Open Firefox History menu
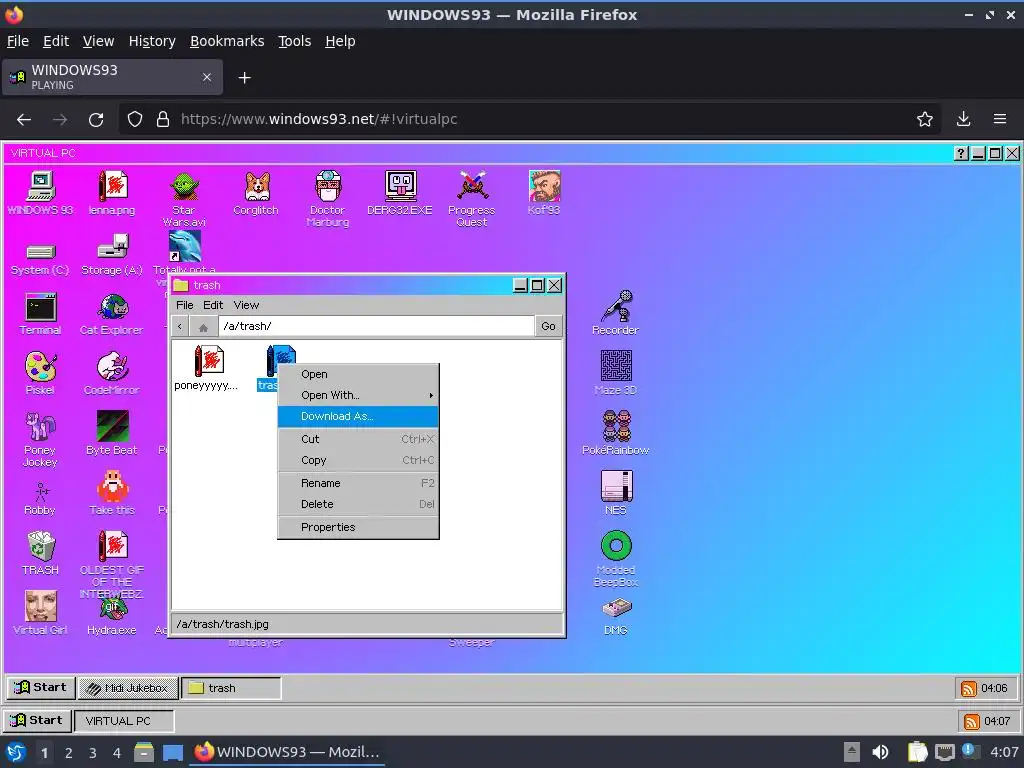This screenshot has height=768, width=1024. coord(152,41)
